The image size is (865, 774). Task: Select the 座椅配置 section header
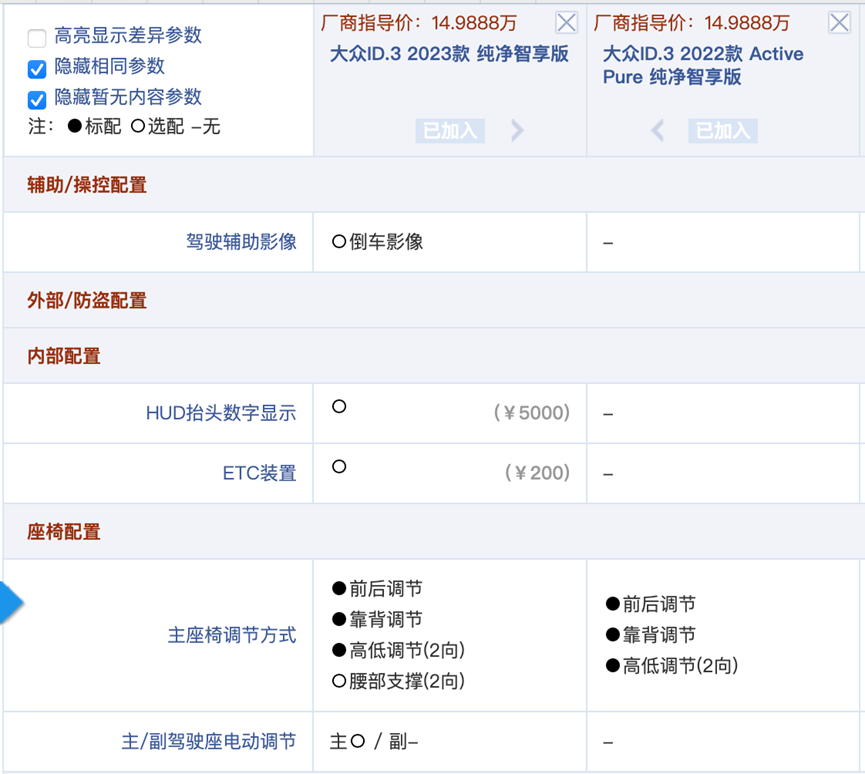pyautogui.click(x=63, y=532)
